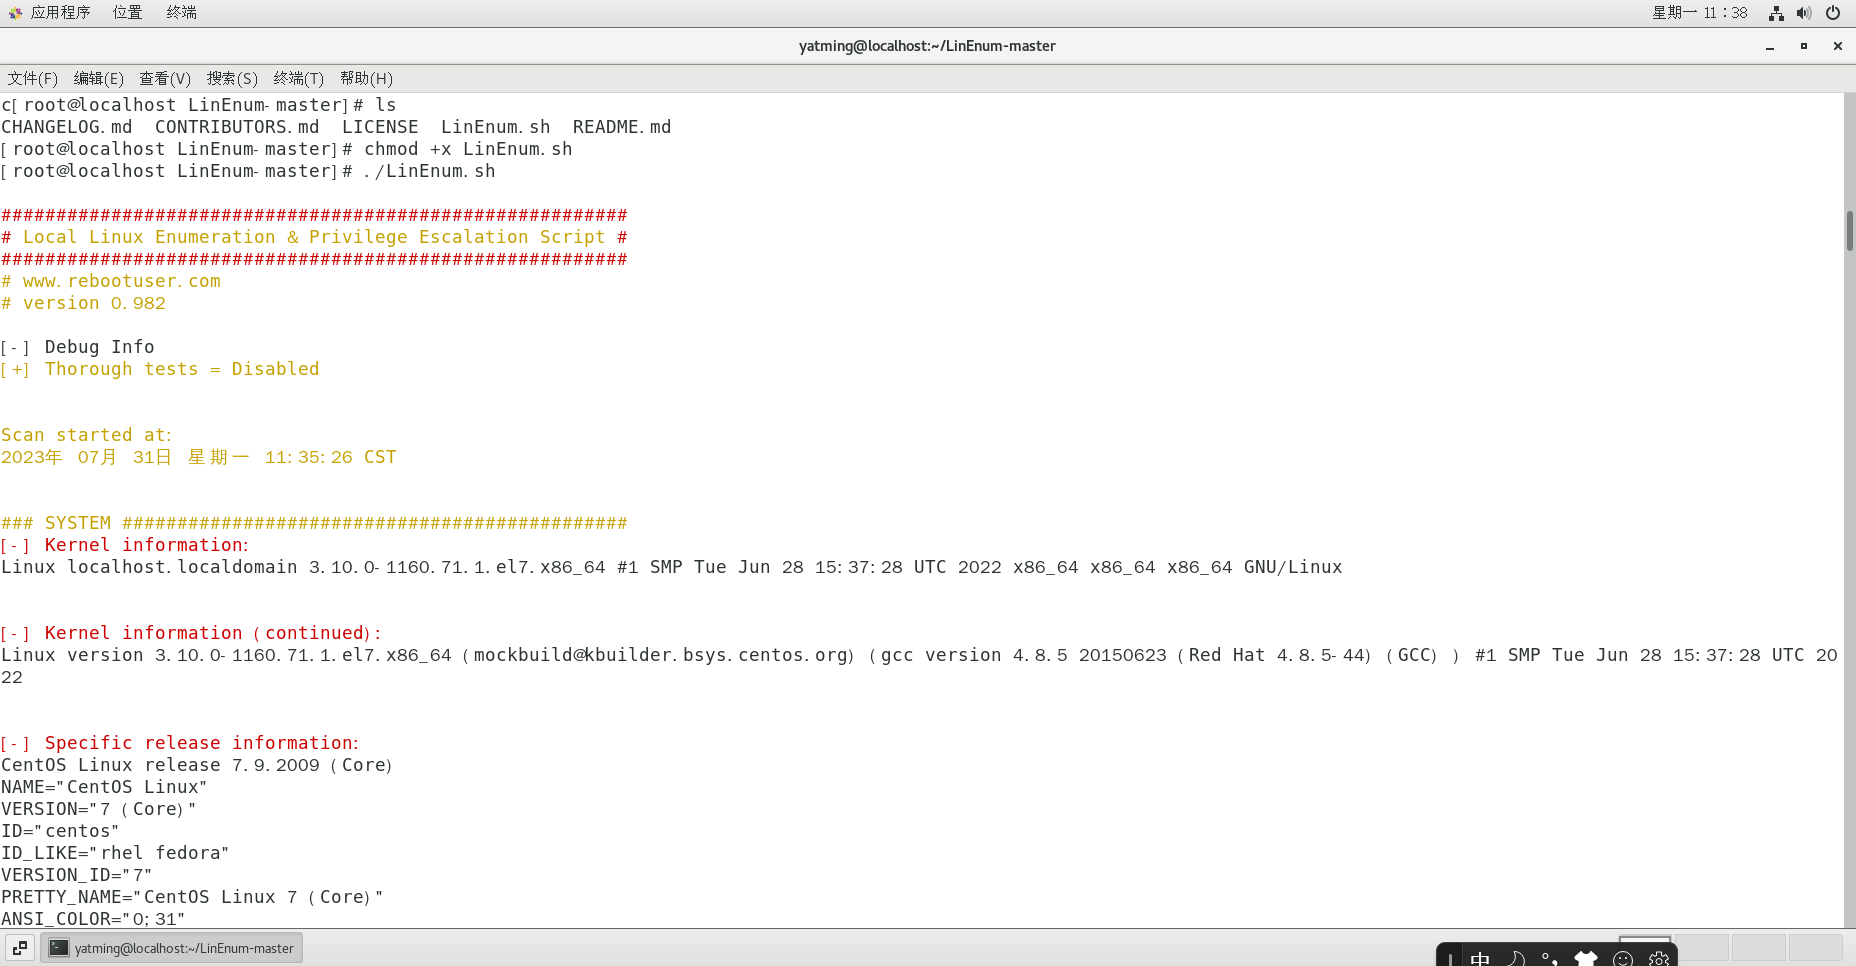
Task: Change input method skin via shirt icon
Action: tap(1585, 957)
